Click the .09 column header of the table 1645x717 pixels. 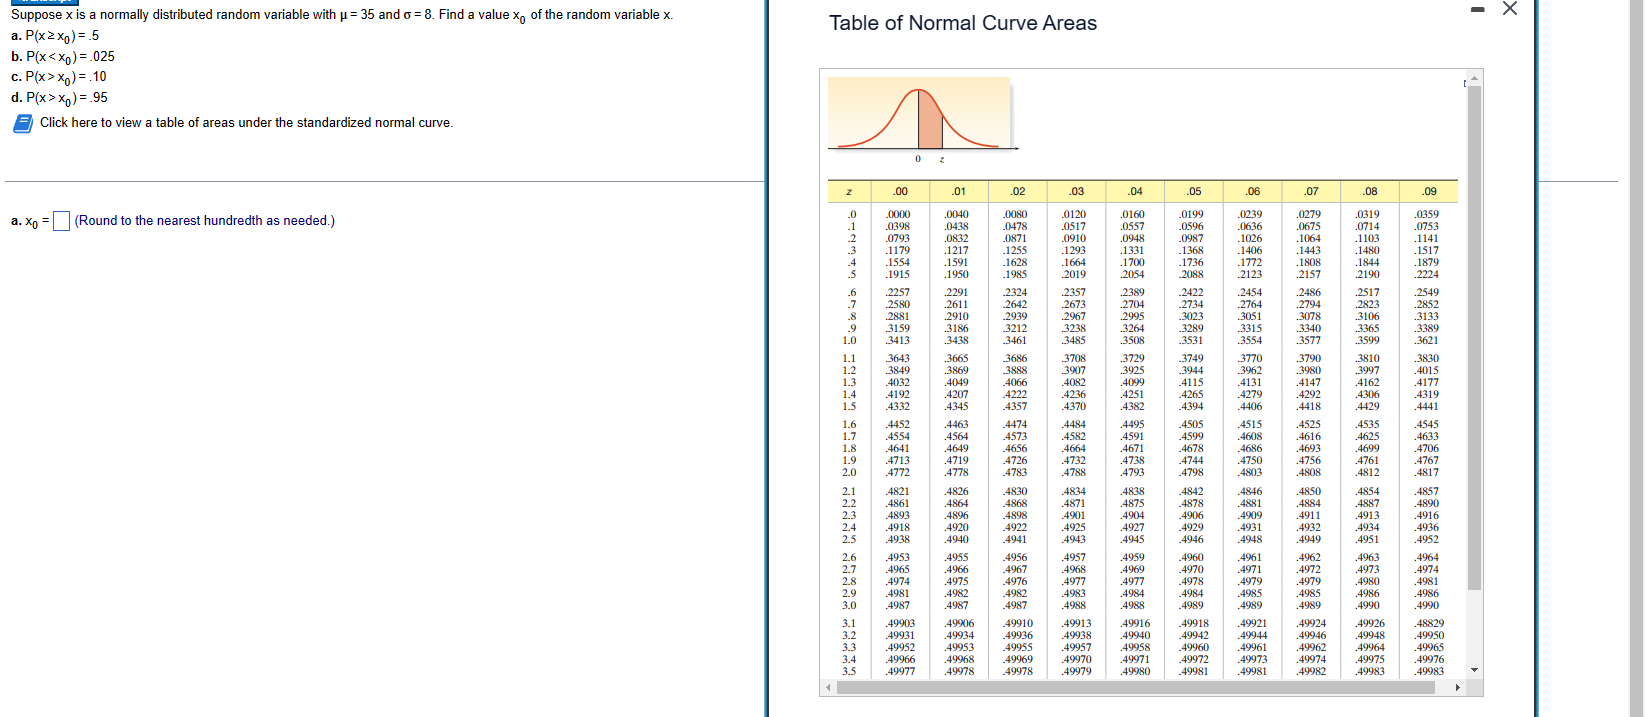1429,191
